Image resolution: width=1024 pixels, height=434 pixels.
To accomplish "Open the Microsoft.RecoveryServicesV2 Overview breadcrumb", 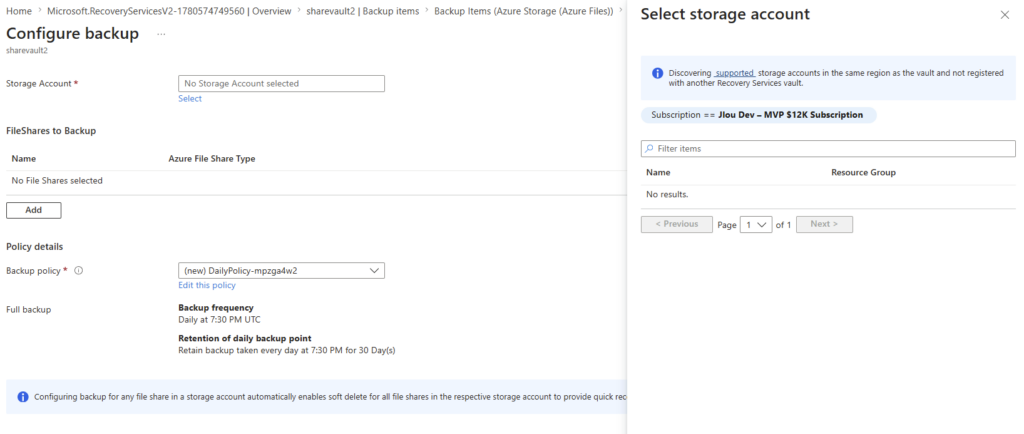I will pos(169,11).
